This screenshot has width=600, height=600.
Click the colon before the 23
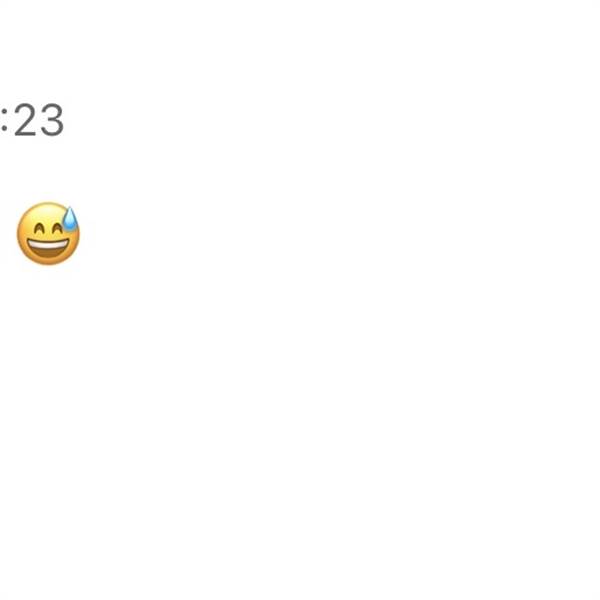4,120
